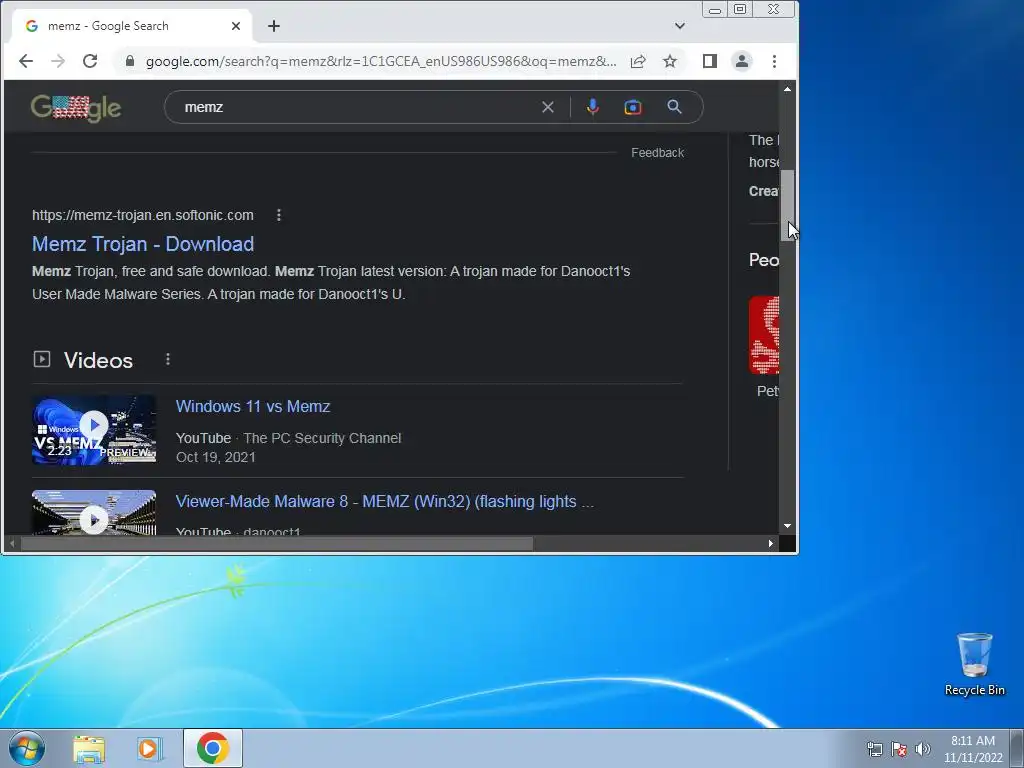Open the volume speaker tray icon

(922, 749)
